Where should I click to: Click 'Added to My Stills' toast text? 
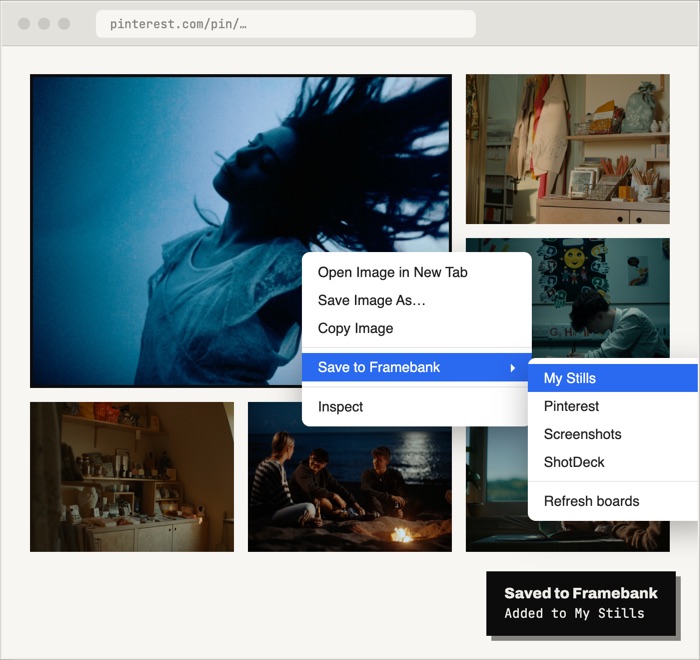click(574, 613)
